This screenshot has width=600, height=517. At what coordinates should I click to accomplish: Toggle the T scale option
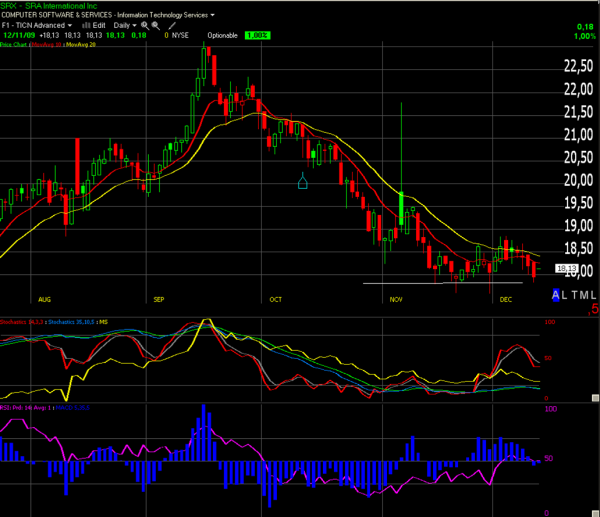(x=575, y=295)
